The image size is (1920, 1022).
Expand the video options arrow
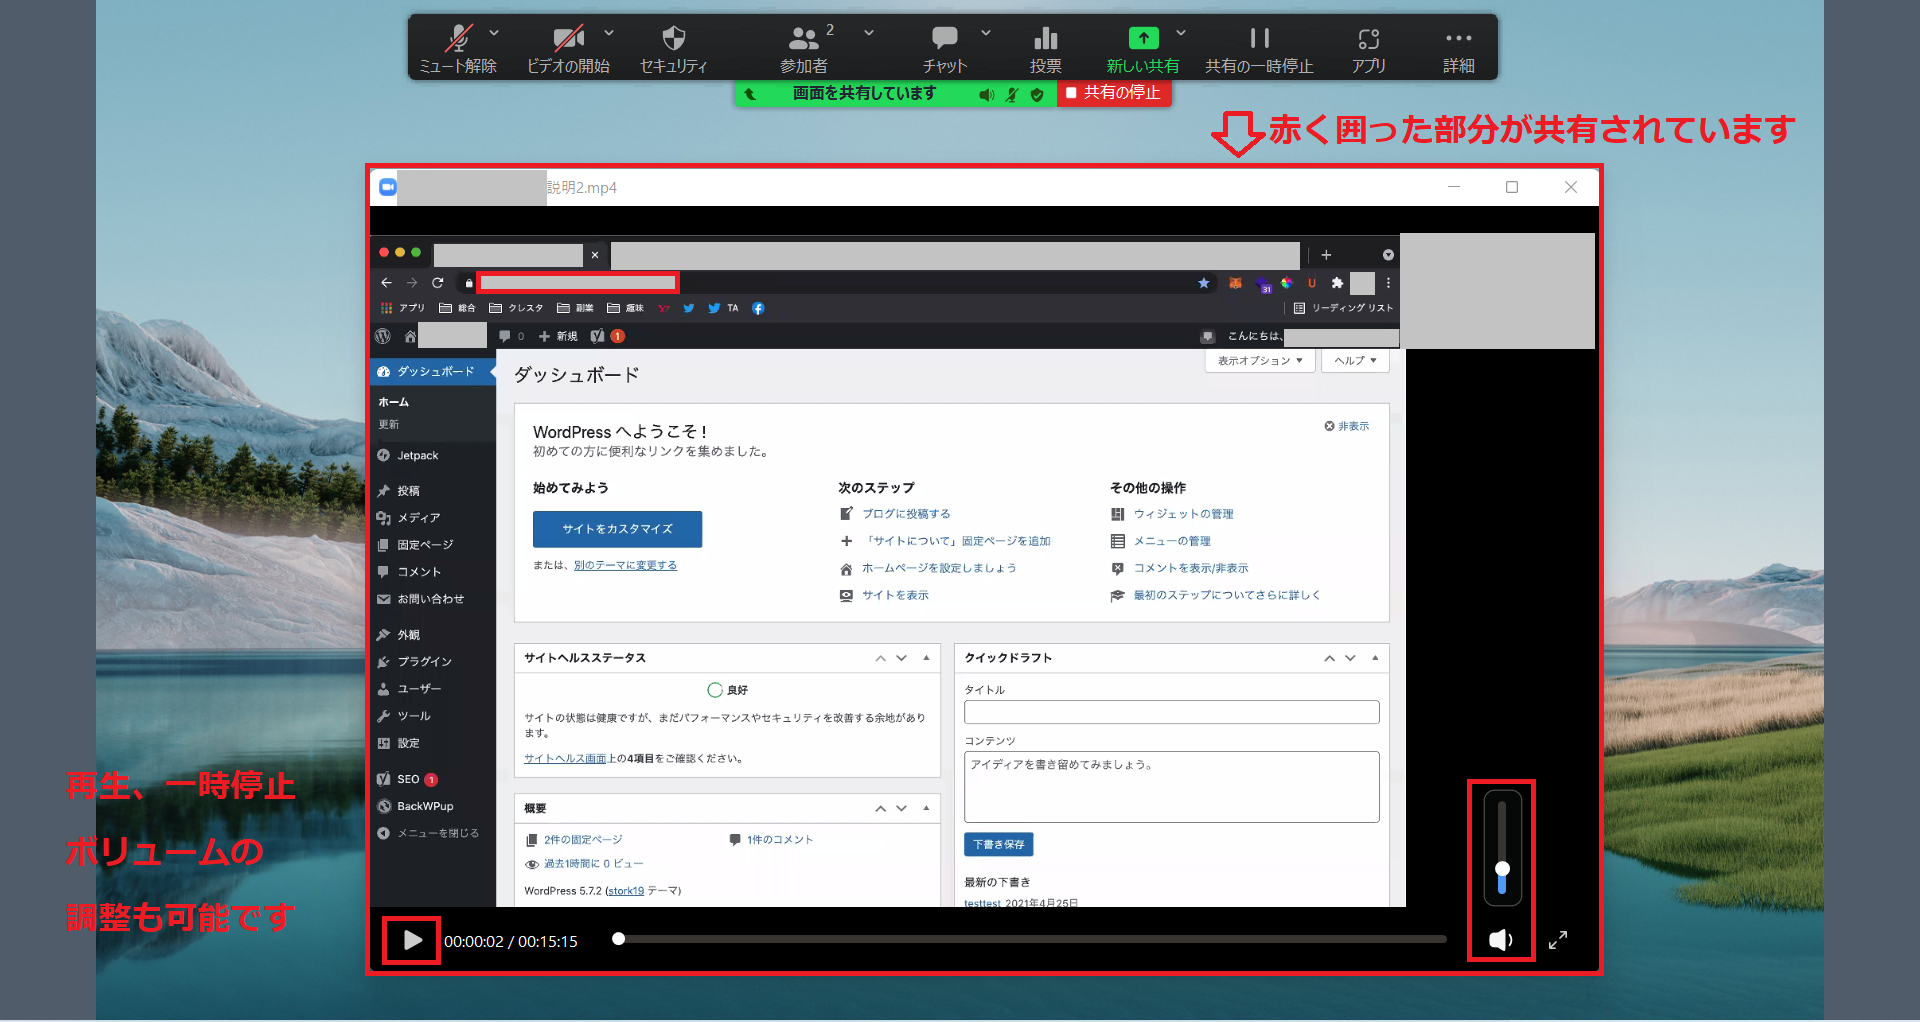[x=609, y=33]
